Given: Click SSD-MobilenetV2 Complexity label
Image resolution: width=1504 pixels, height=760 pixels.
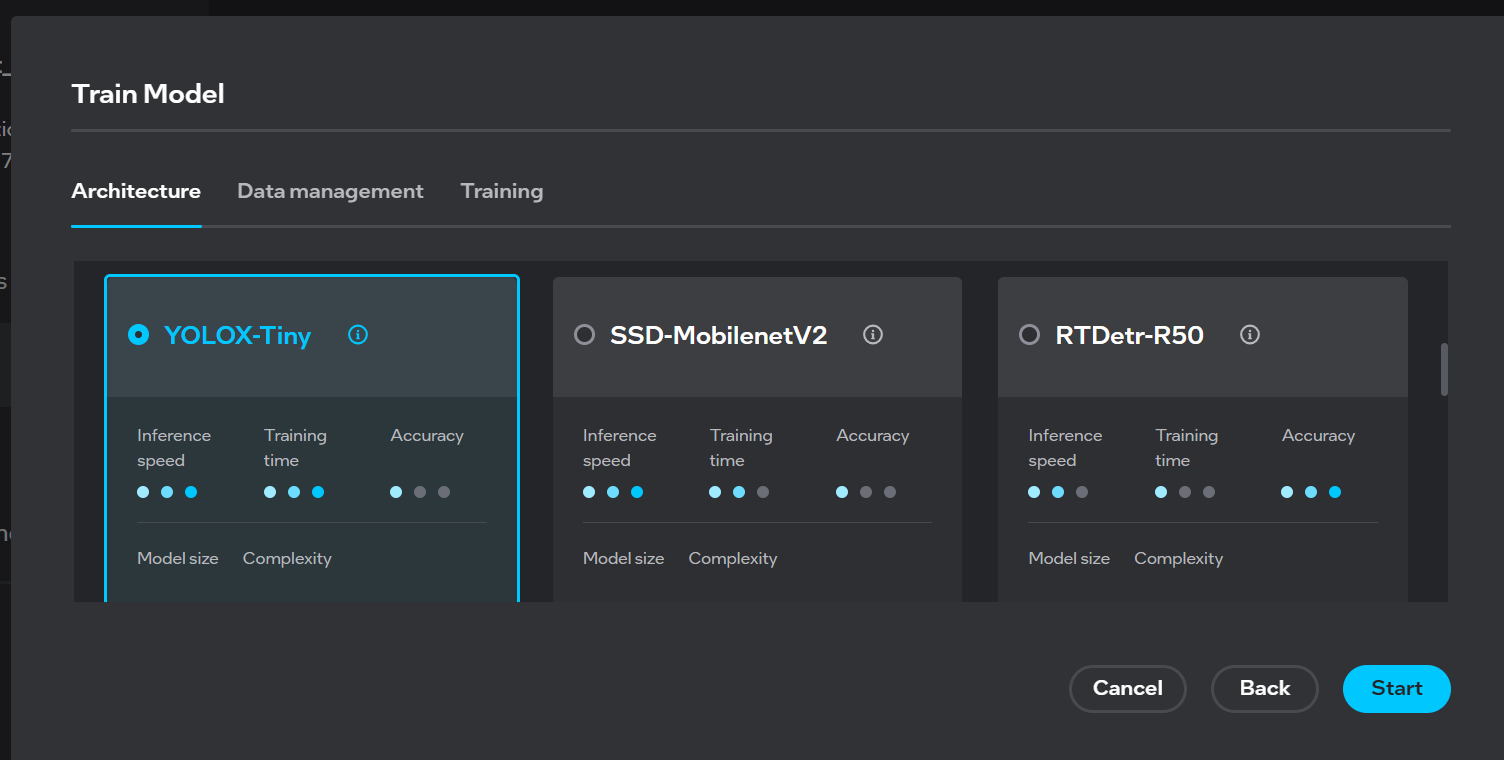Looking at the screenshot, I should (733, 559).
